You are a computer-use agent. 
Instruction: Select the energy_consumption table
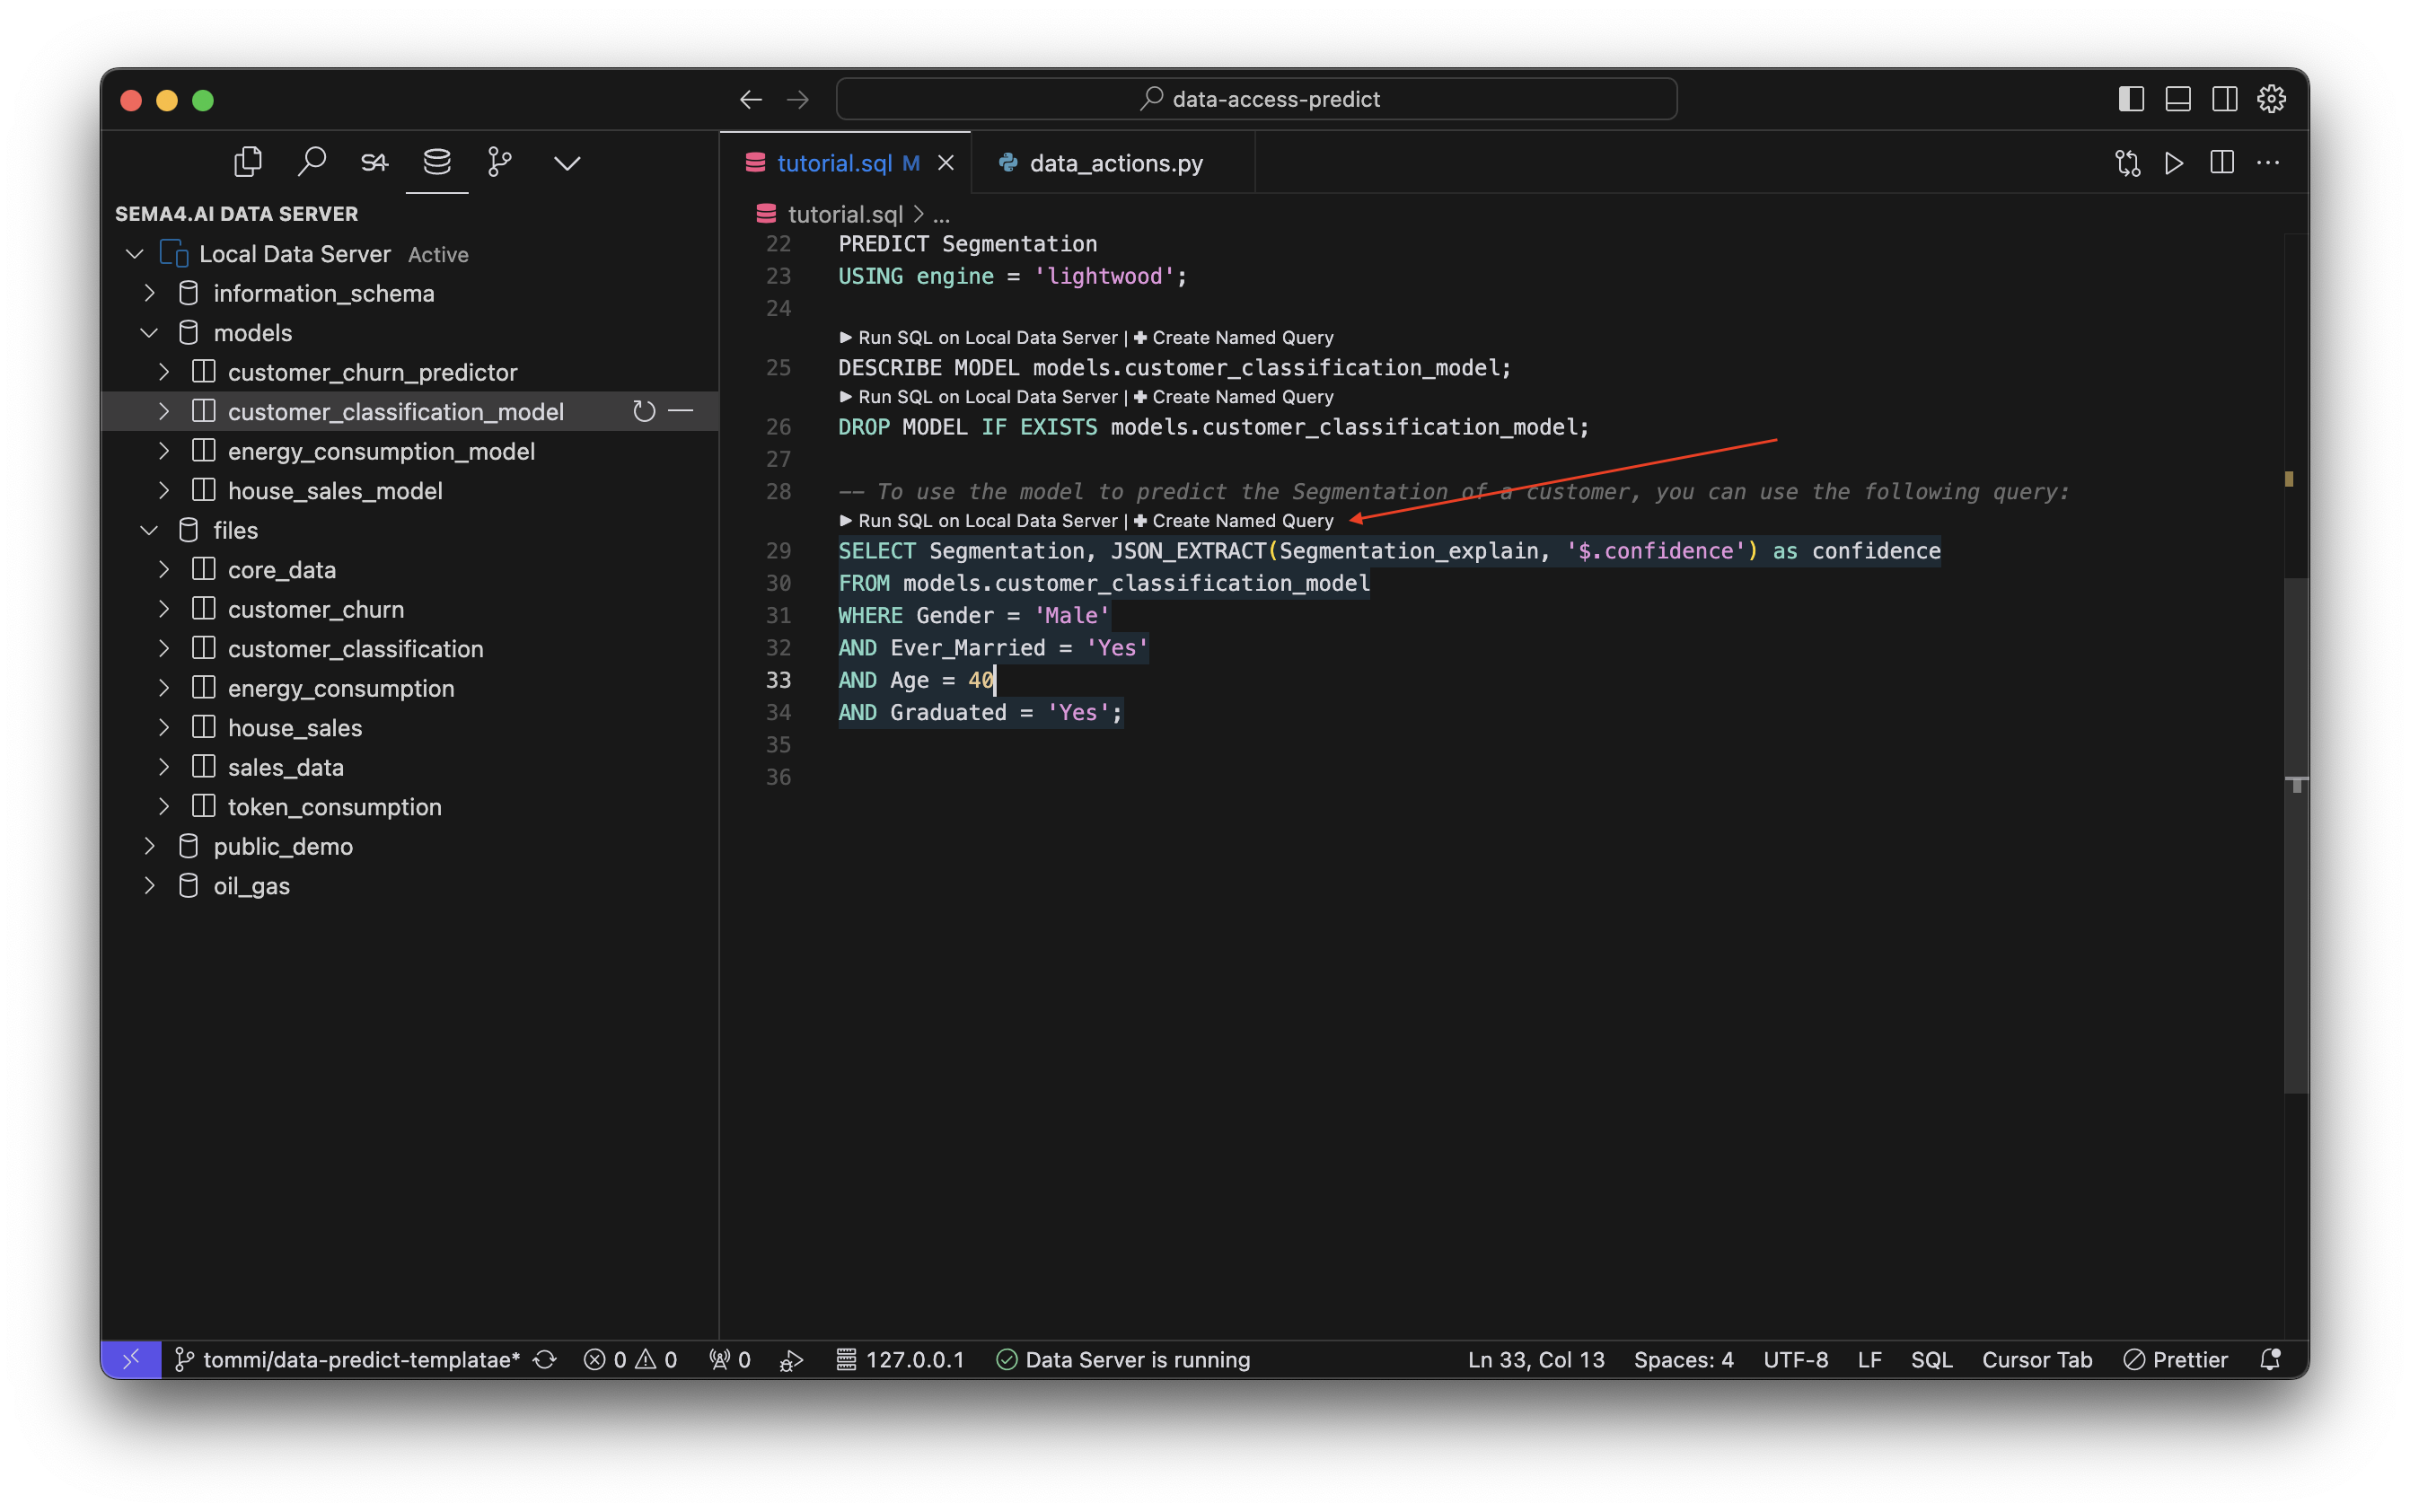tap(341, 688)
